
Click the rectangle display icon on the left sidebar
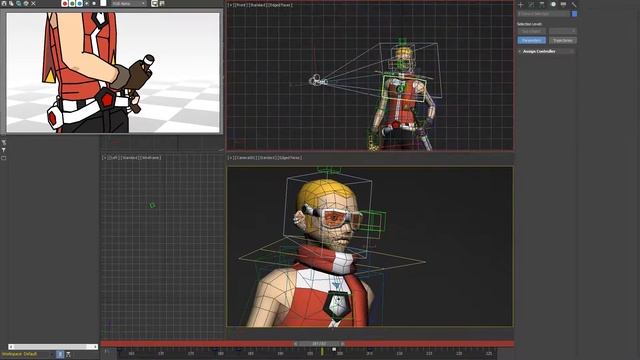pos(4,158)
